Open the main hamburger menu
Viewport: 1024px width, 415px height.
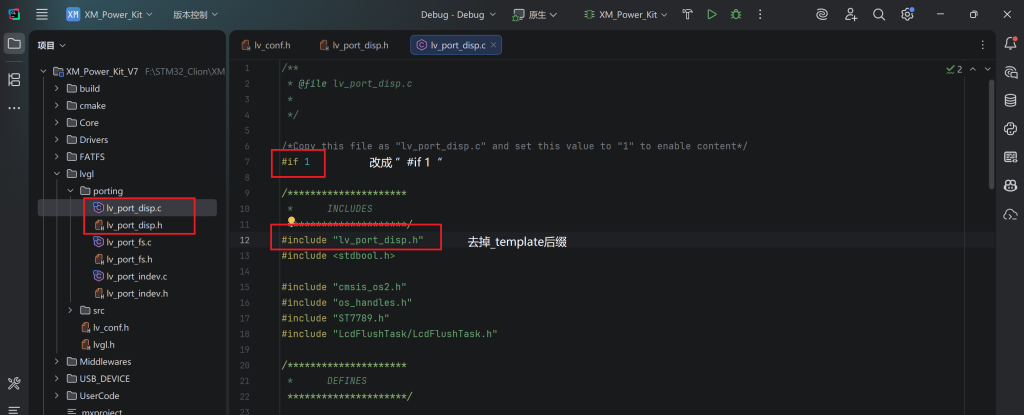(41, 15)
